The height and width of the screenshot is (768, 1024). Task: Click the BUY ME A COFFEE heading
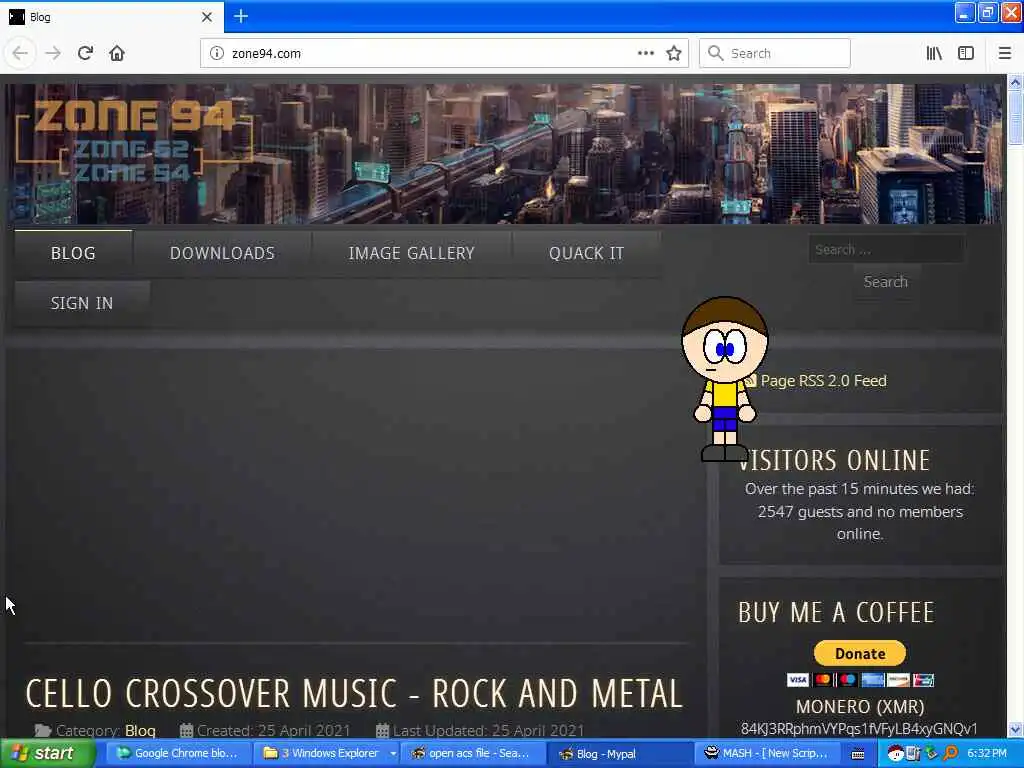(836, 613)
